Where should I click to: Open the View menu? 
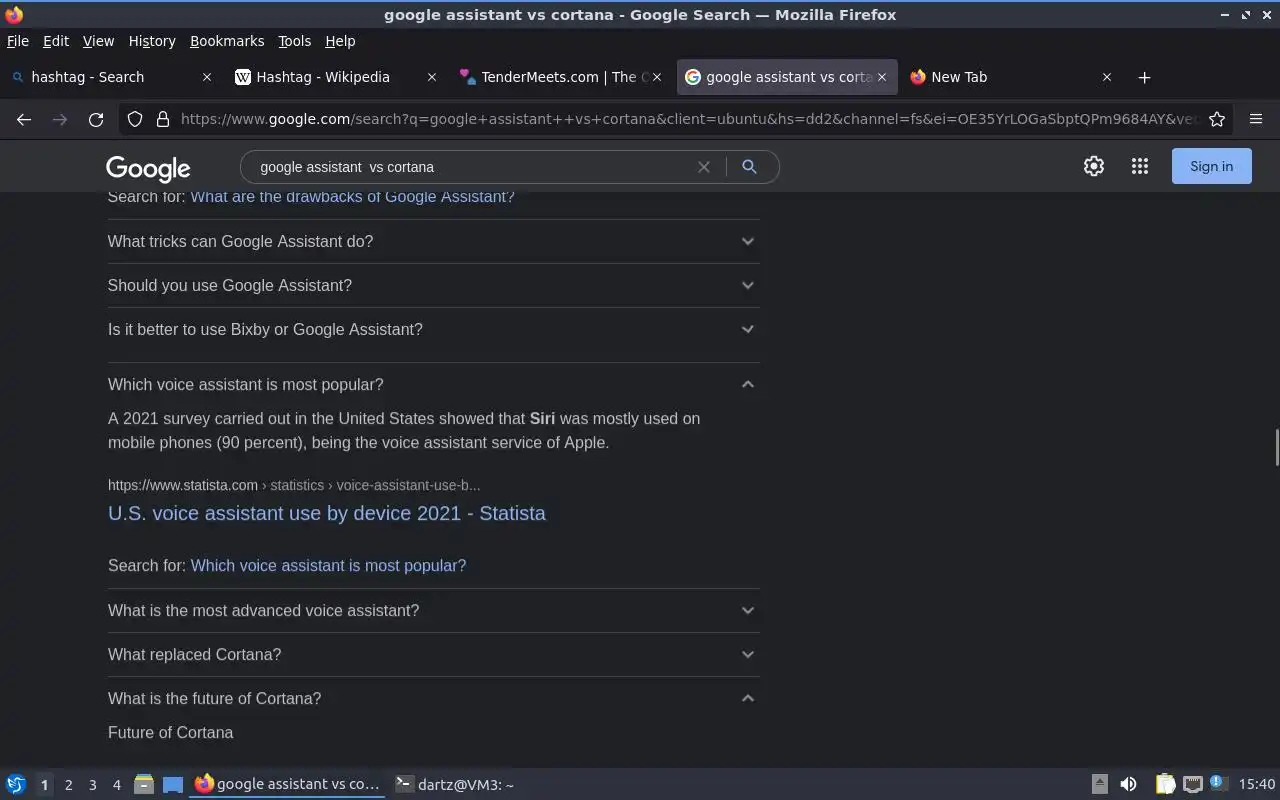coord(98,41)
